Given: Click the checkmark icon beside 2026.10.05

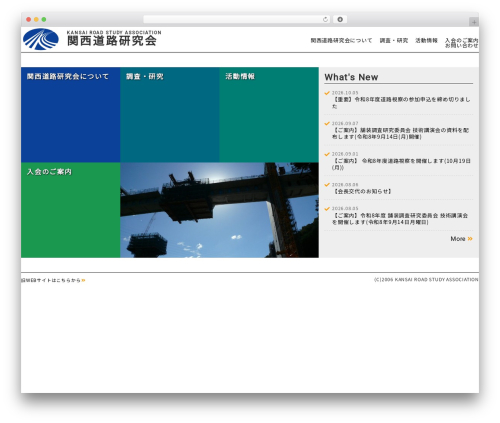Looking at the screenshot, I should (x=327, y=93).
